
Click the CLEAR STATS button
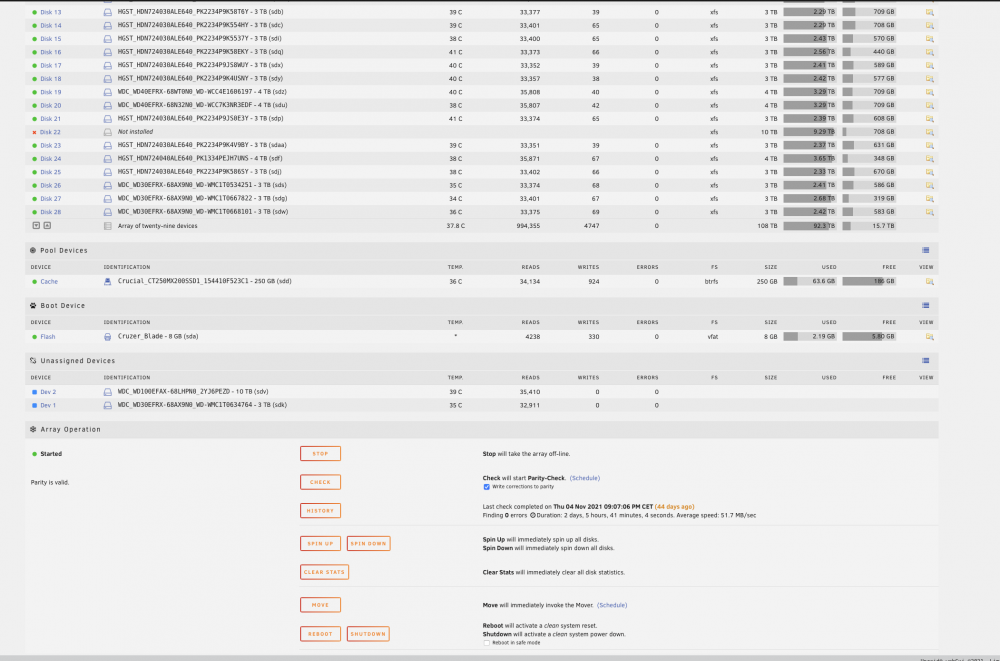coord(325,572)
